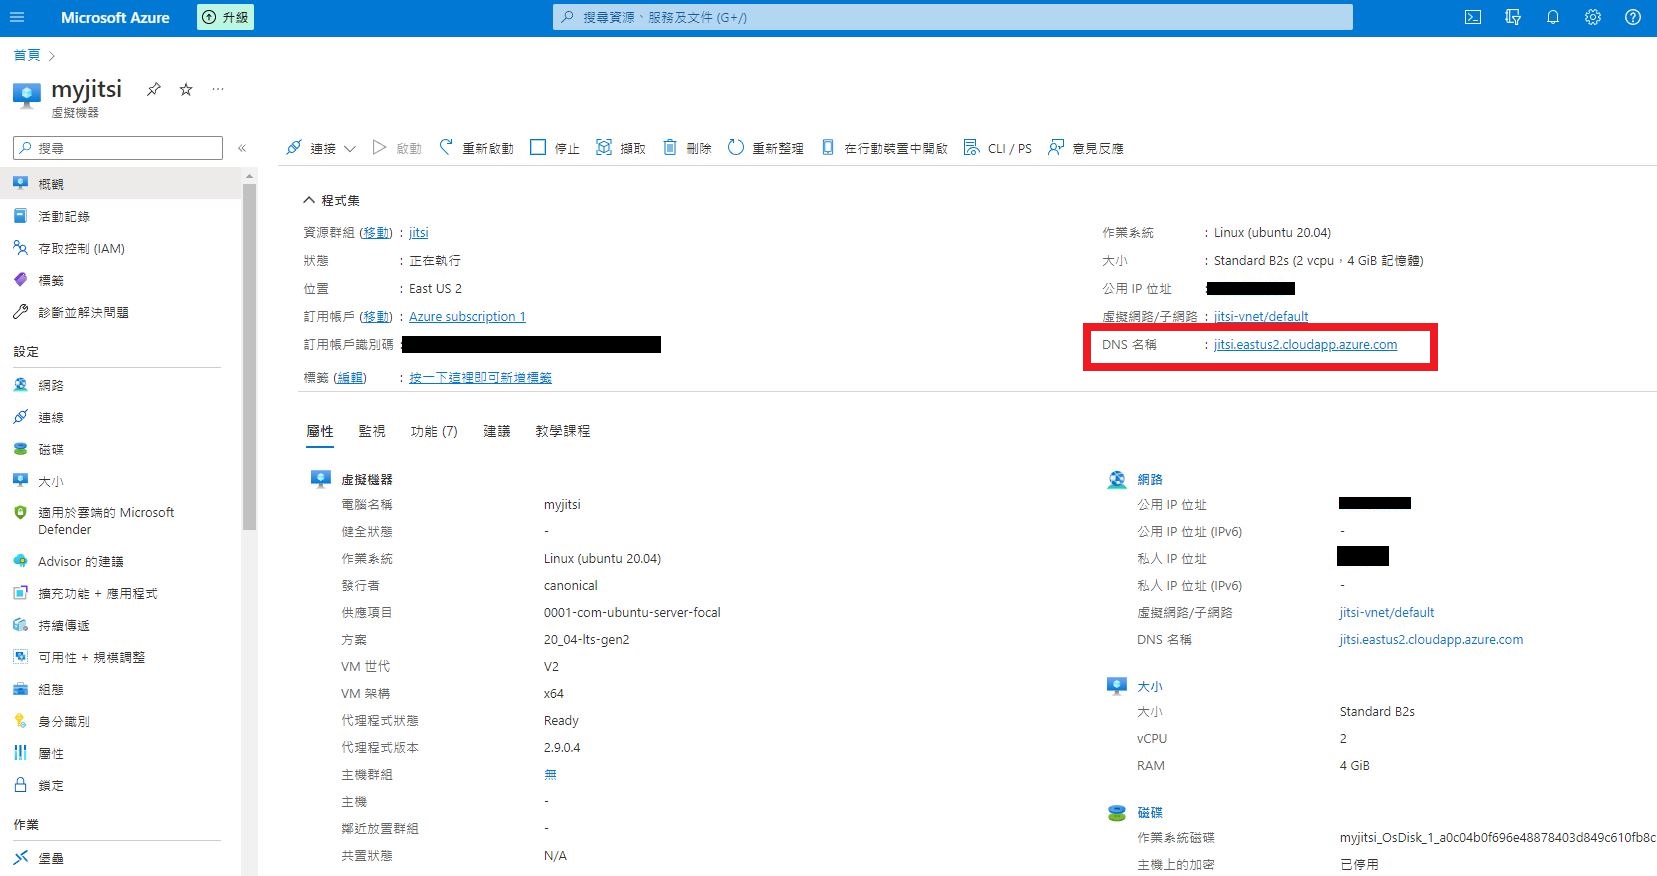Click 移動 next to 資源群組

pos(377,232)
